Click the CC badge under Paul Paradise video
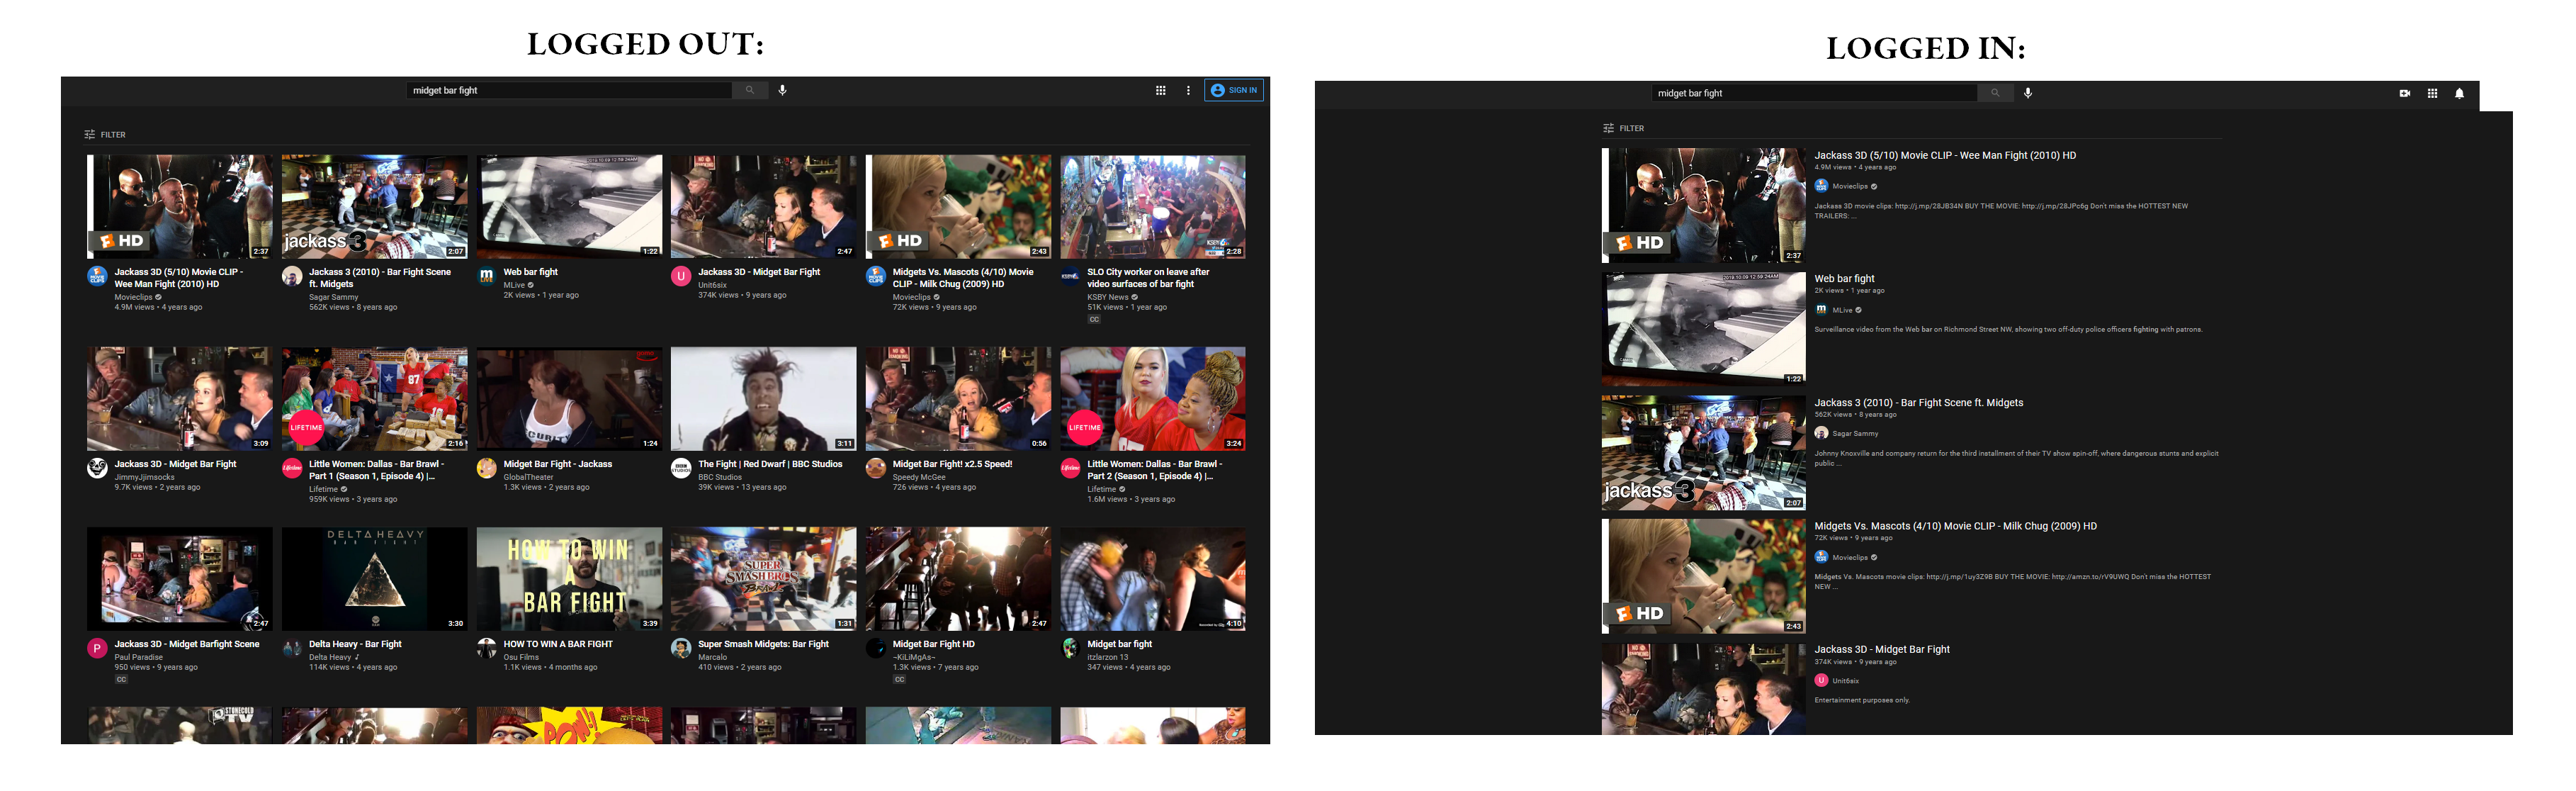Viewport: 2576px width, 791px height. click(x=121, y=679)
